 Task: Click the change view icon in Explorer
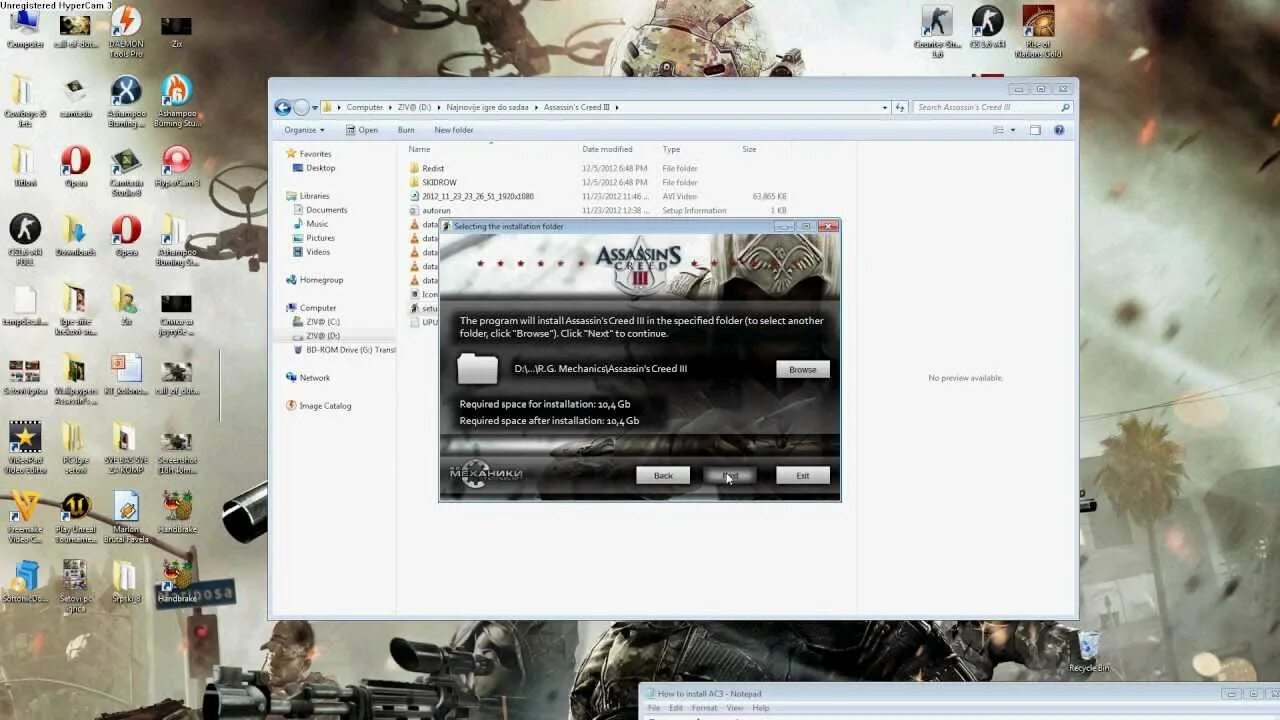tap(998, 130)
